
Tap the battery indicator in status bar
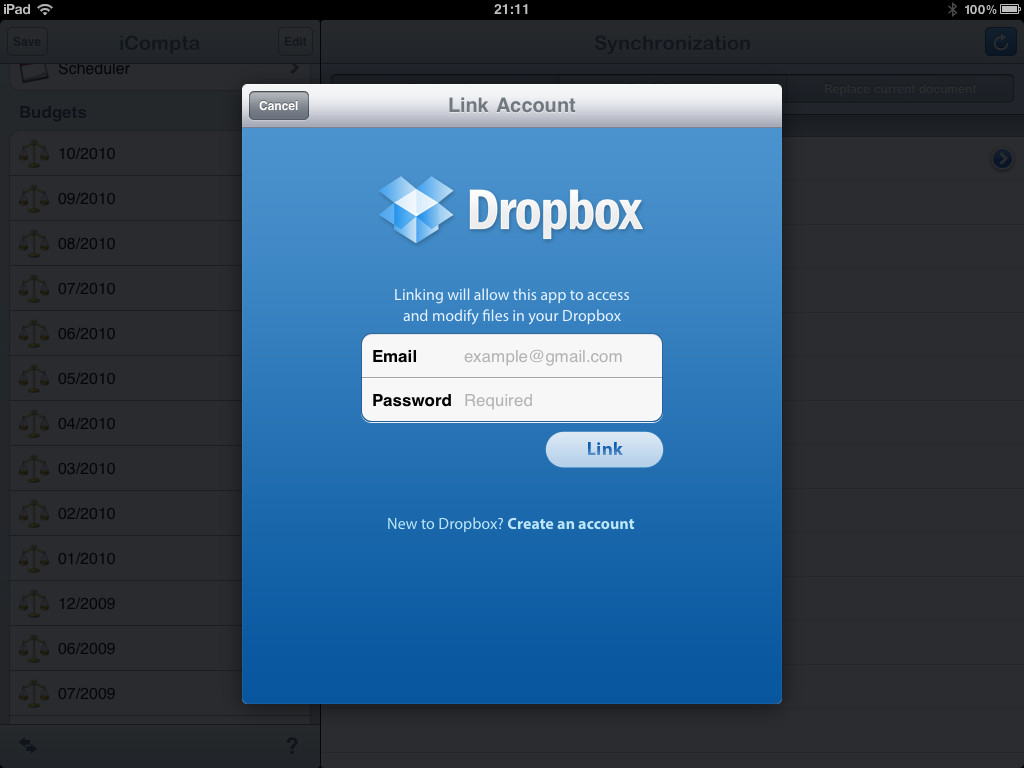click(1008, 9)
